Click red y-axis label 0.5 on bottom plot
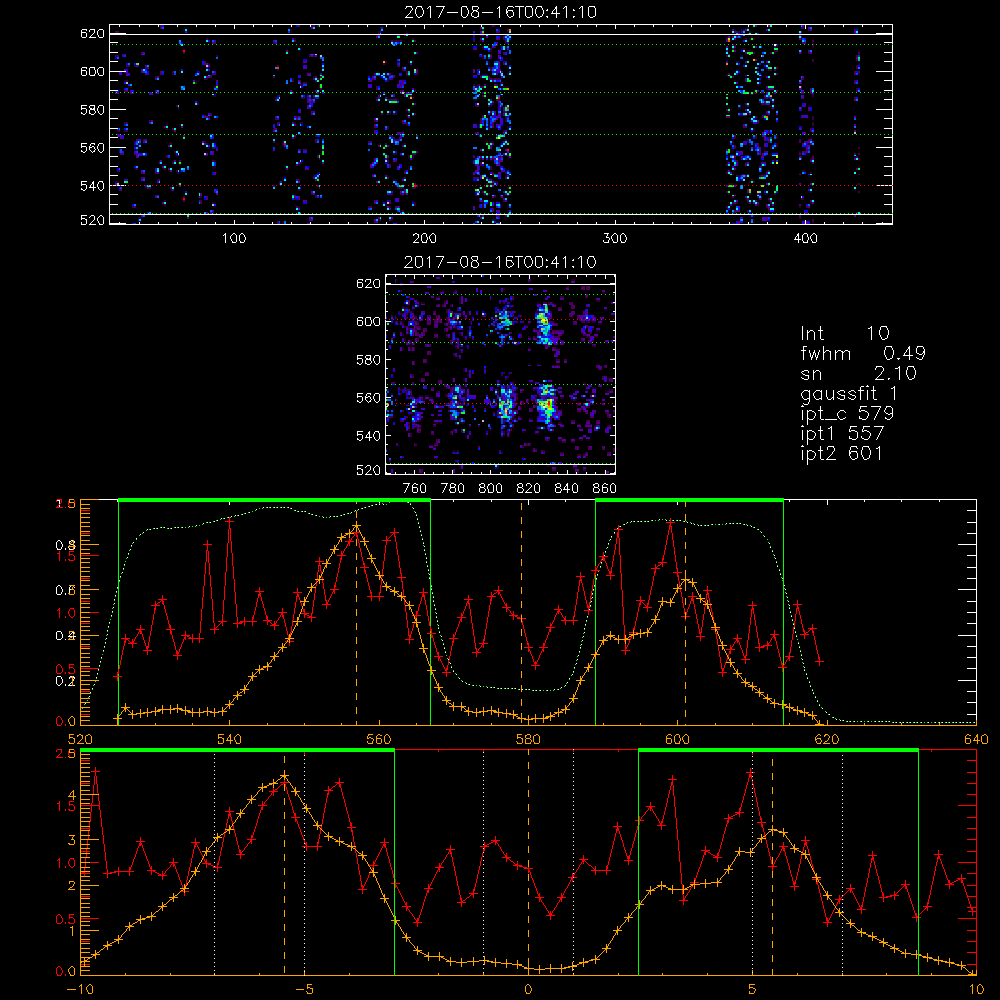 [66, 920]
